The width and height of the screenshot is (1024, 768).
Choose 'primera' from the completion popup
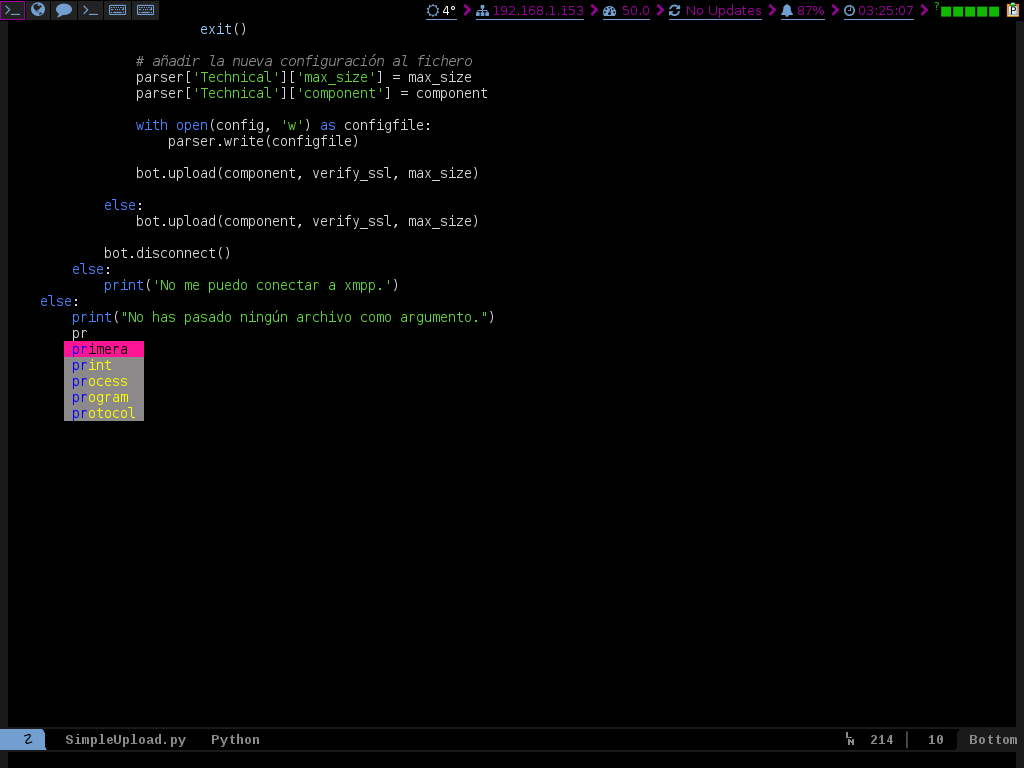tap(104, 349)
